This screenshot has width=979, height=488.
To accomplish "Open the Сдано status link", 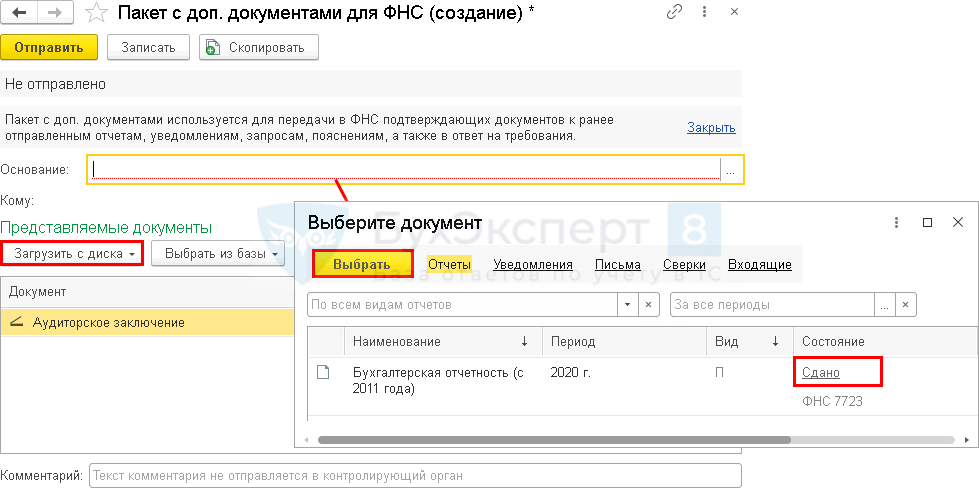I will (x=821, y=372).
